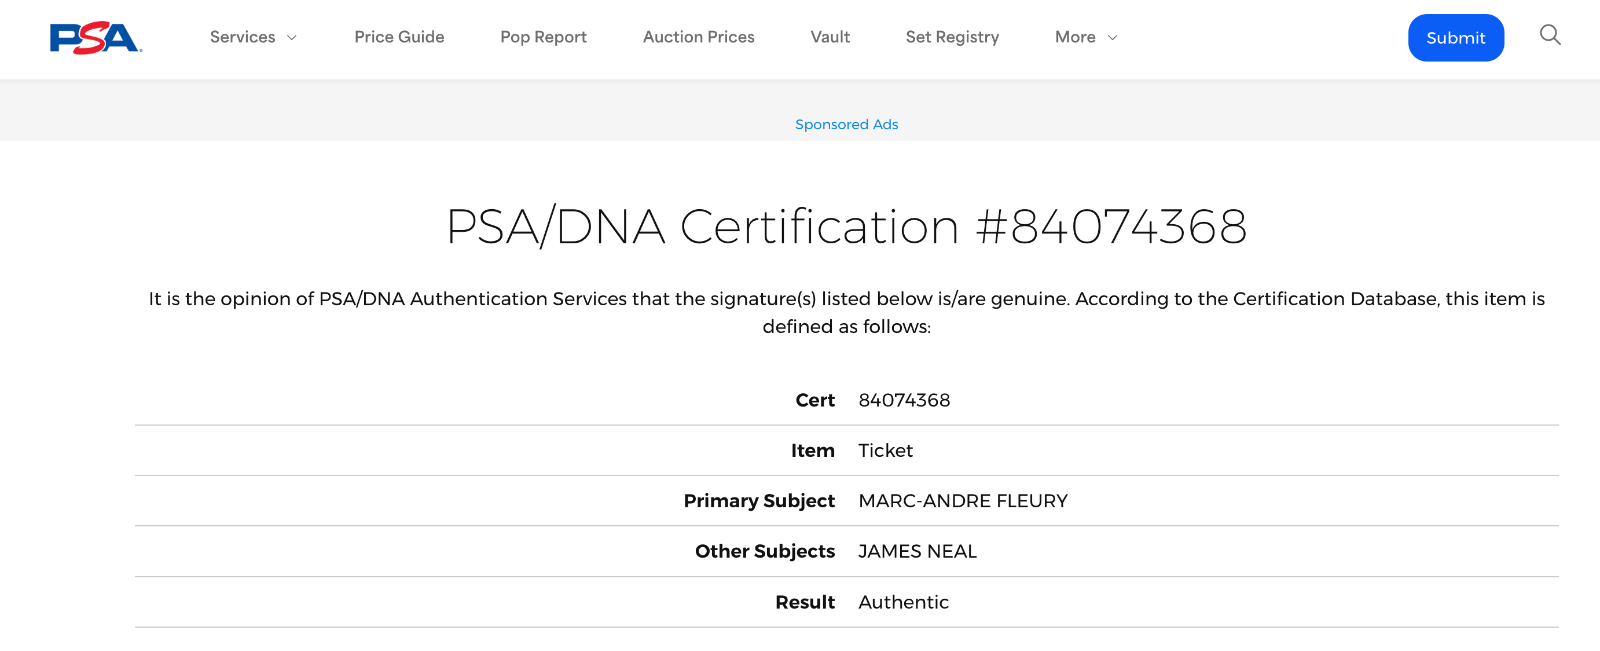1600x651 pixels.
Task: Go to Pop Report
Action: coord(543,37)
